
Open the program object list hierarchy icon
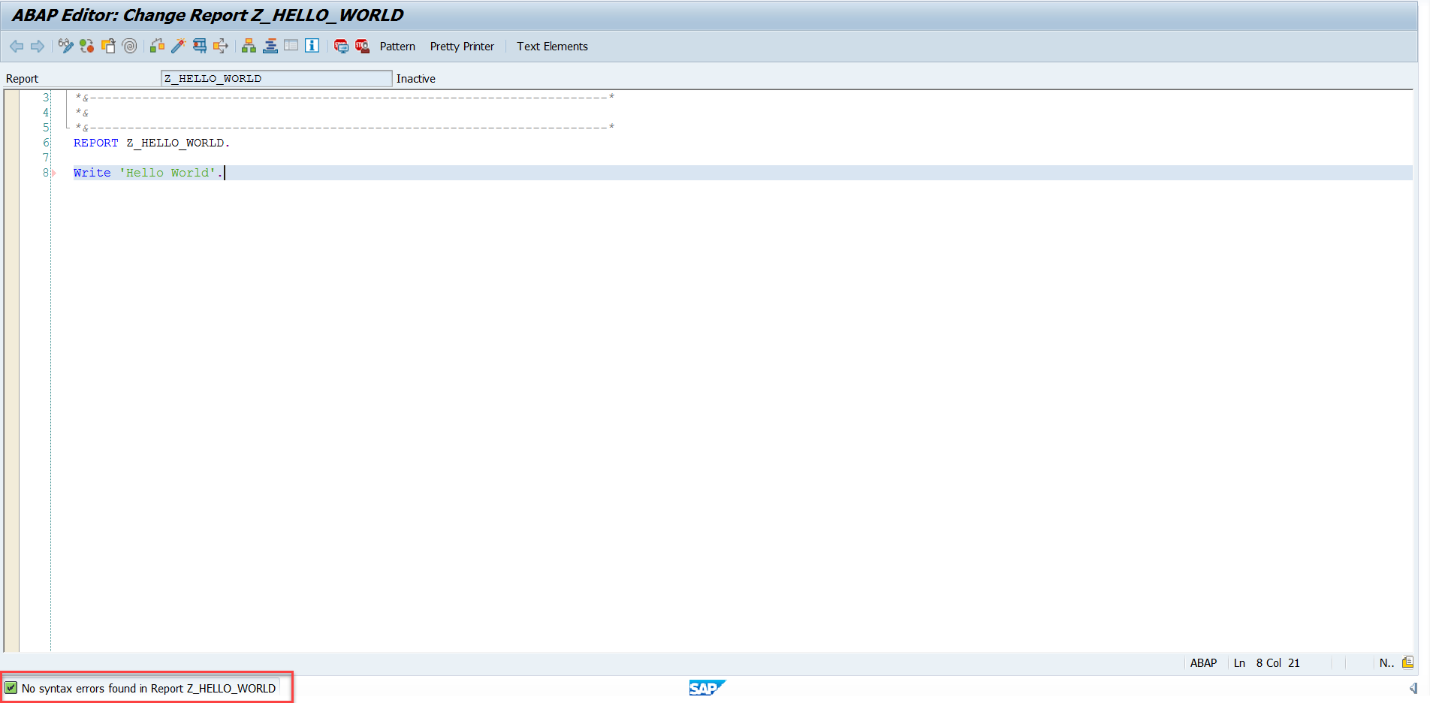pyautogui.click(x=247, y=45)
